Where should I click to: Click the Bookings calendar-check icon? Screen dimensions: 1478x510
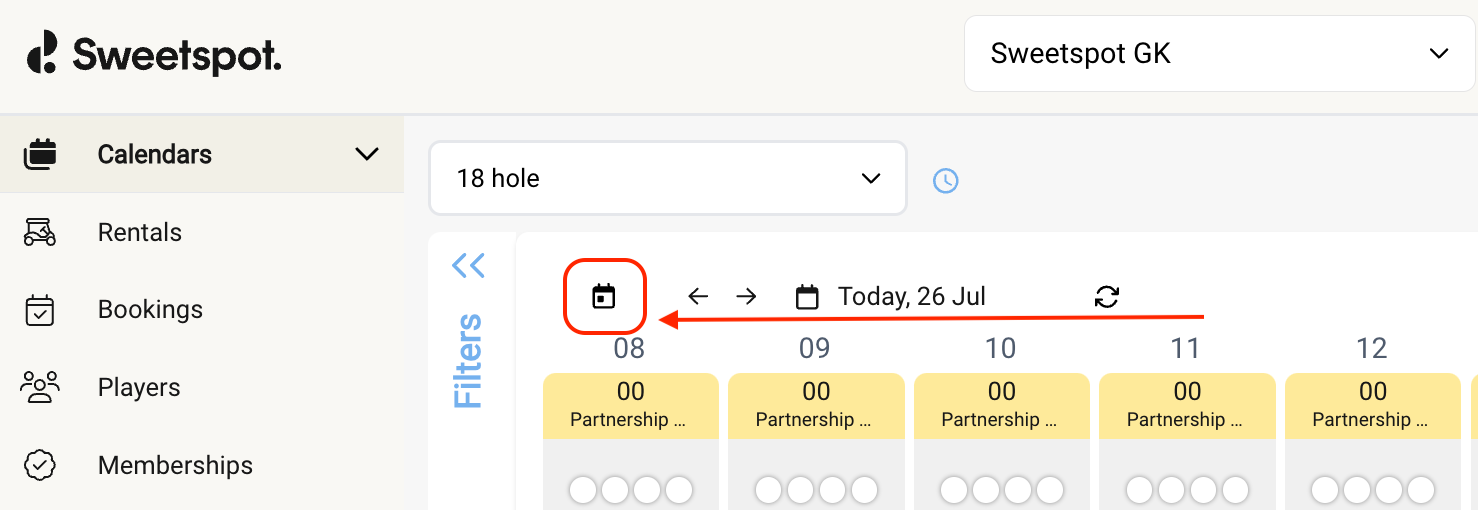coord(40,310)
